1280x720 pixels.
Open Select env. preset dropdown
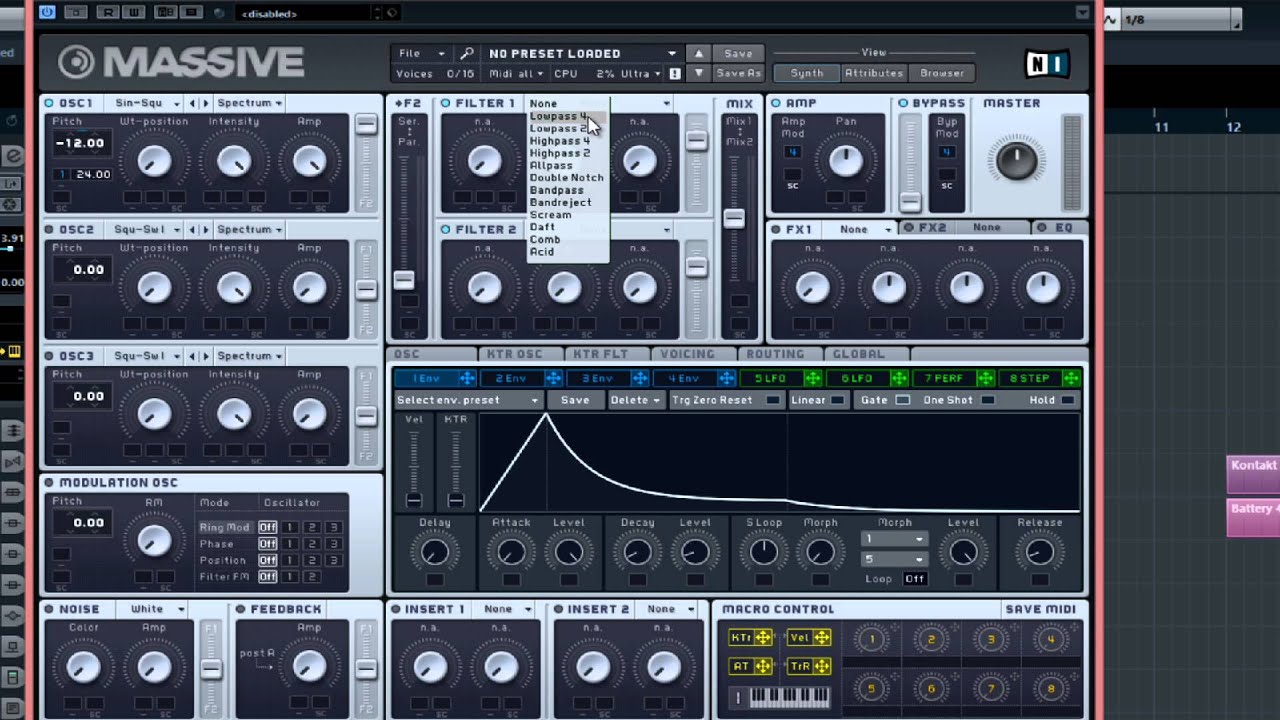(468, 400)
